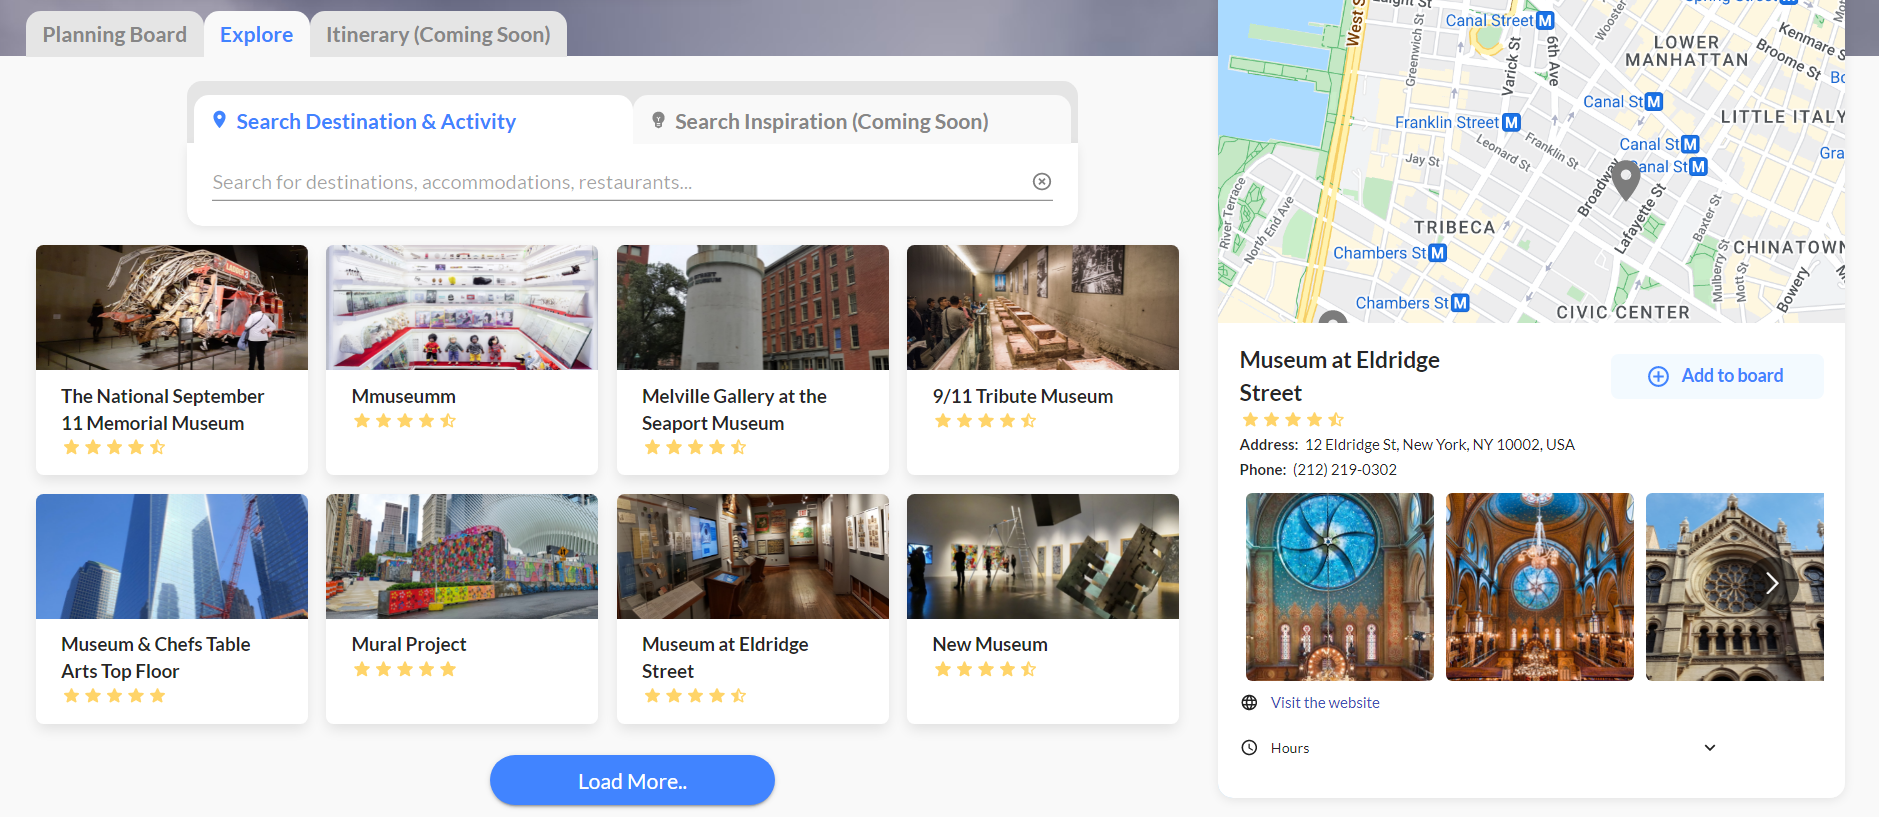The width and height of the screenshot is (1879, 817).
Task: Click the clock icon next to Hours
Action: pyautogui.click(x=1249, y=748)
